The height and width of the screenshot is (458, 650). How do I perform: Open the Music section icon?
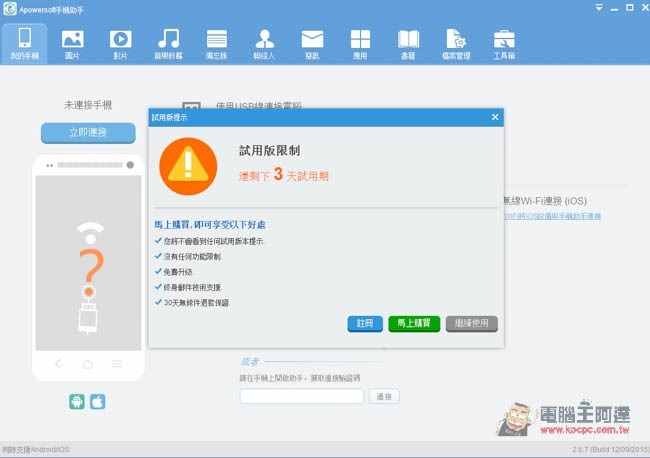click(168, 44)
